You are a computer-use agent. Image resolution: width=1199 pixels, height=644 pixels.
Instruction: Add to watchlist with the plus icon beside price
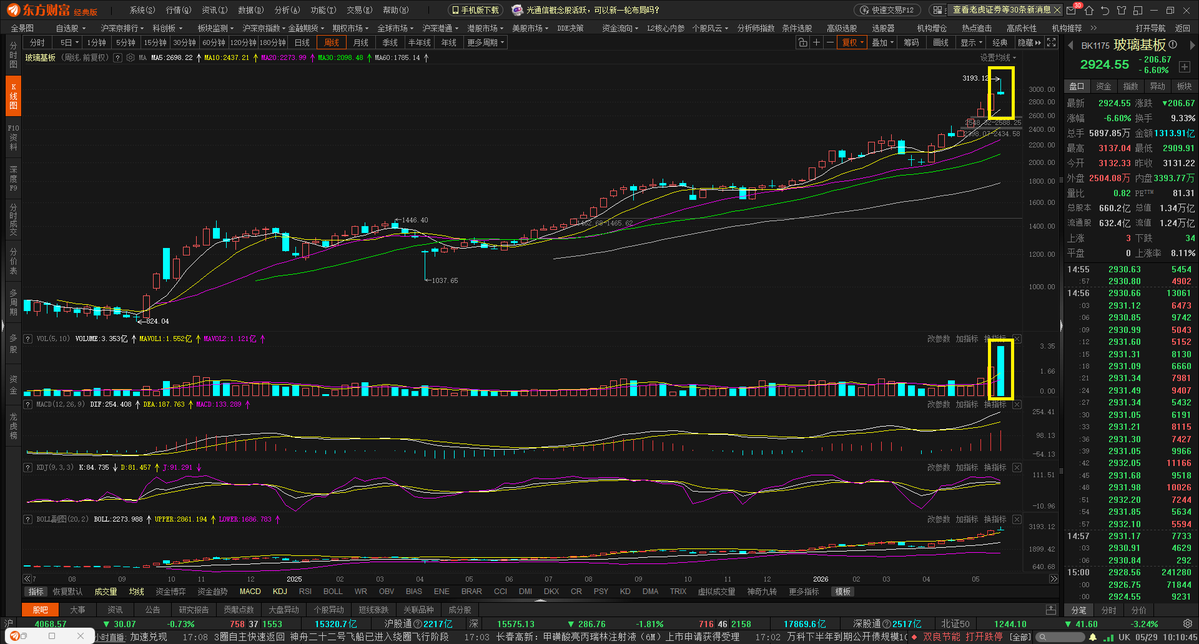tap(1184, 67)
